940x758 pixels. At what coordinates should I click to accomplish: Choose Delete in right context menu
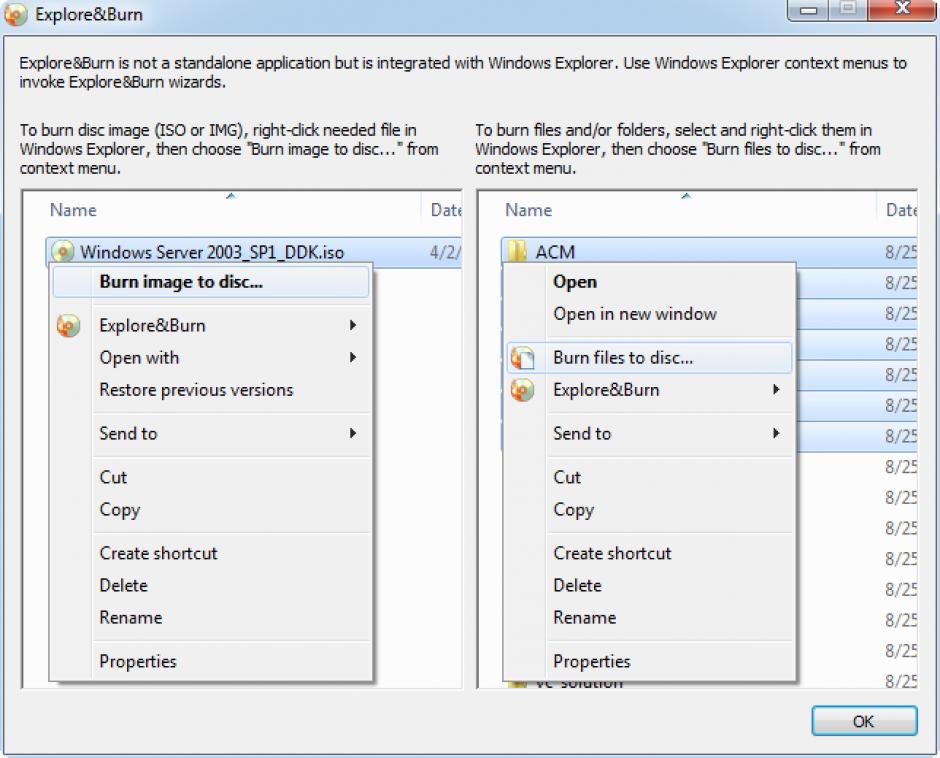coord(649,586)
